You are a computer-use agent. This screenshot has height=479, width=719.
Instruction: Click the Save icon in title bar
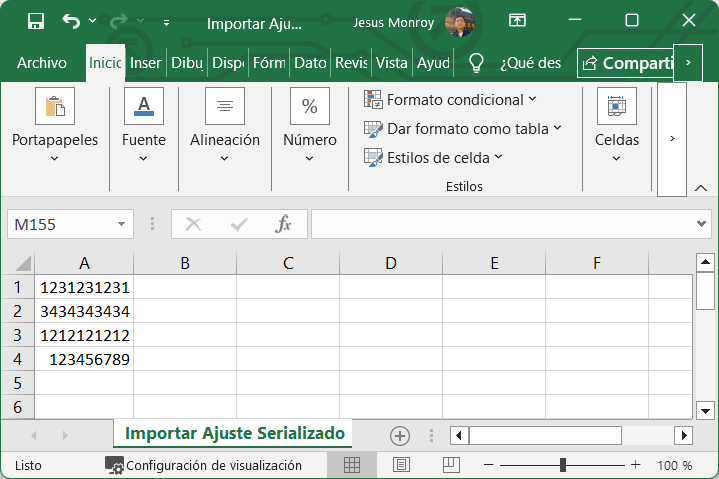[35, 21]
